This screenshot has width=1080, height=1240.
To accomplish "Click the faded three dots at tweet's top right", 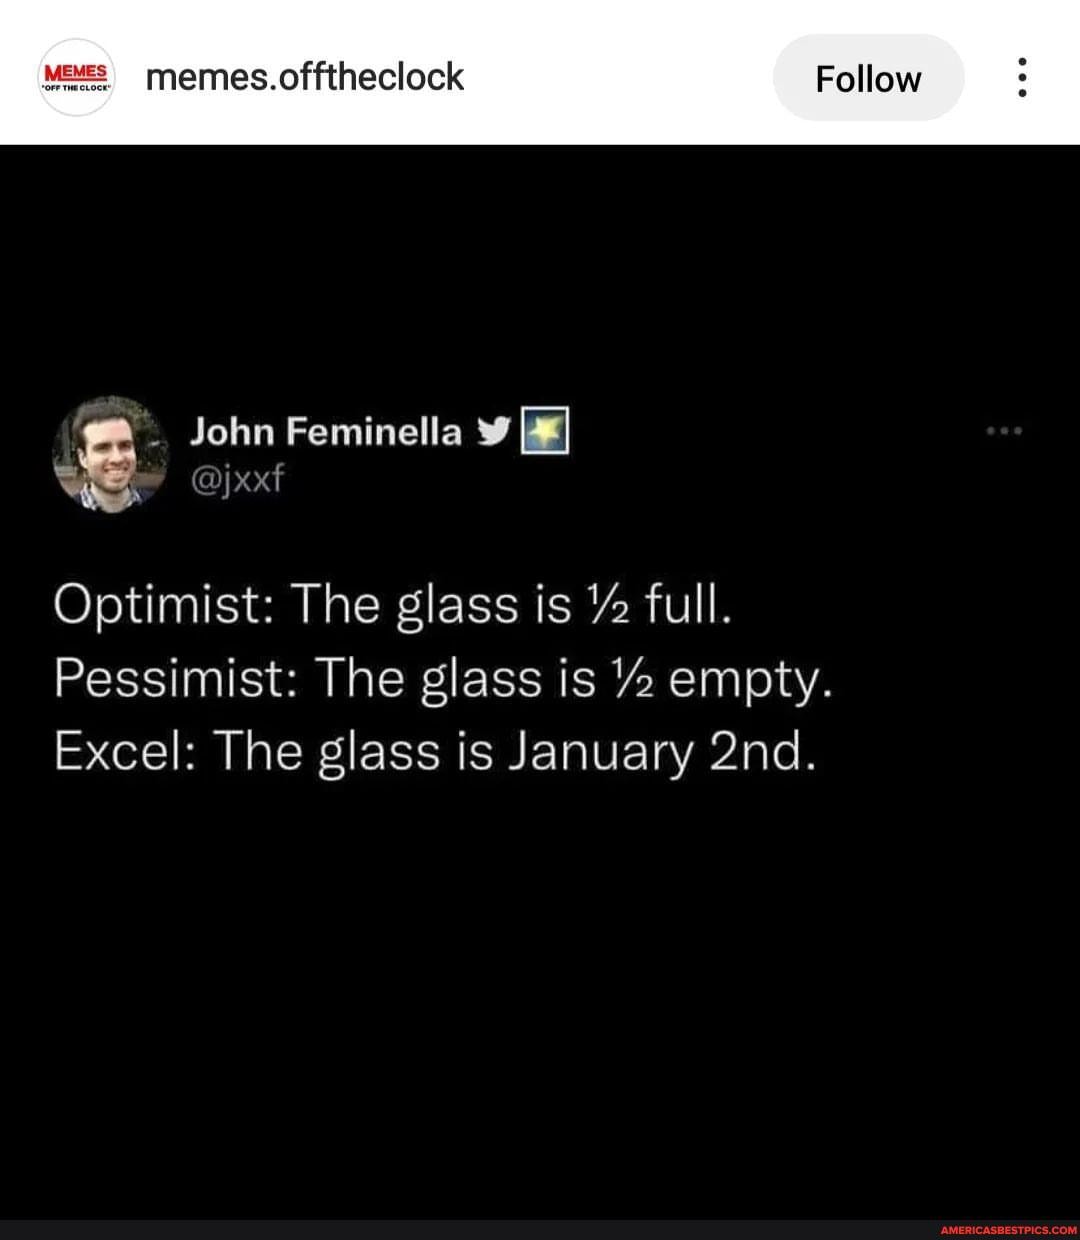I will [1003, 429].
